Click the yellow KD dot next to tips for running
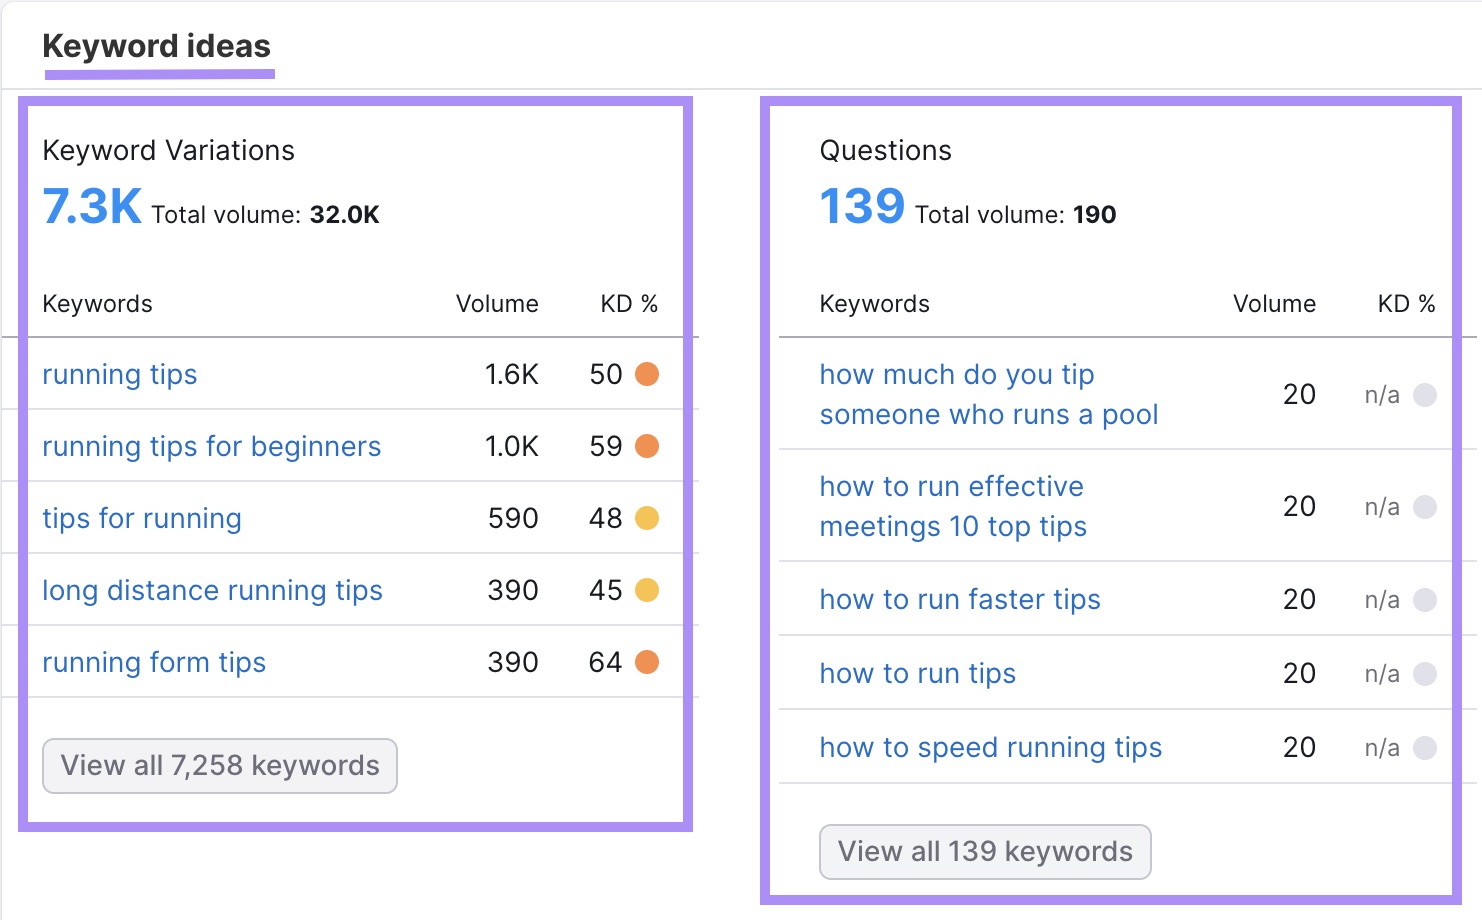Screen dimensions: 1482x920 tap(649, 518)
